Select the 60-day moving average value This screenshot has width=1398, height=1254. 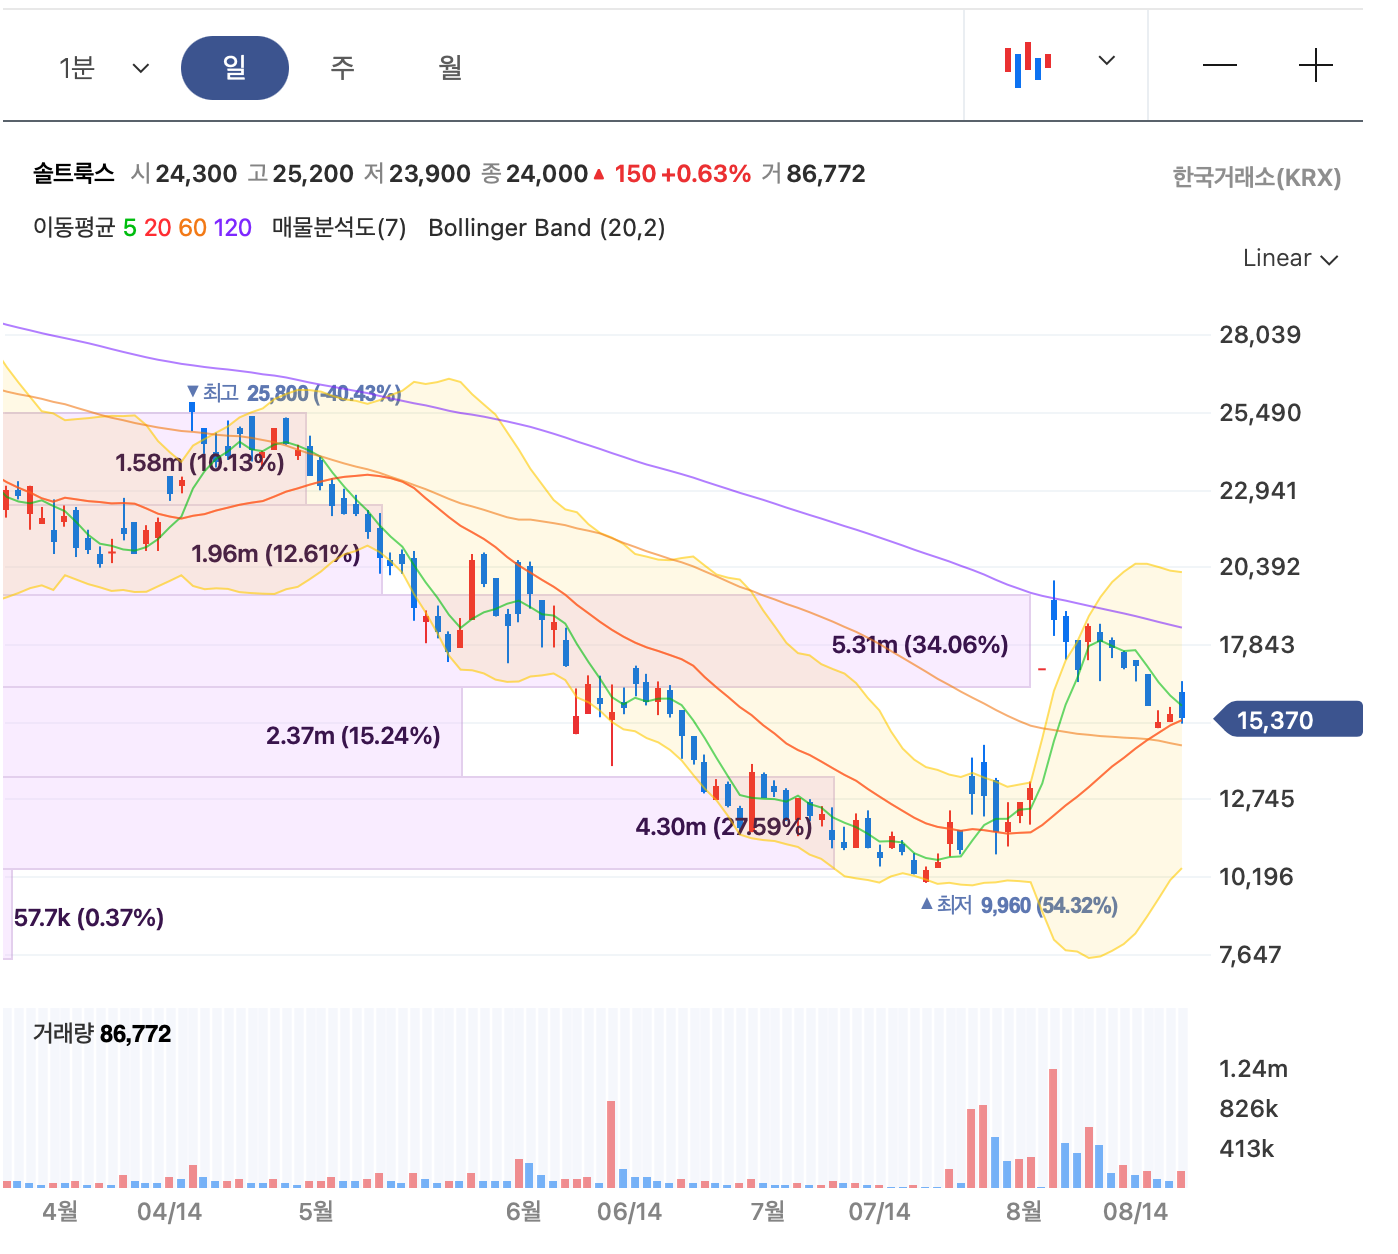pyautogui.click(x=193, y=228)
